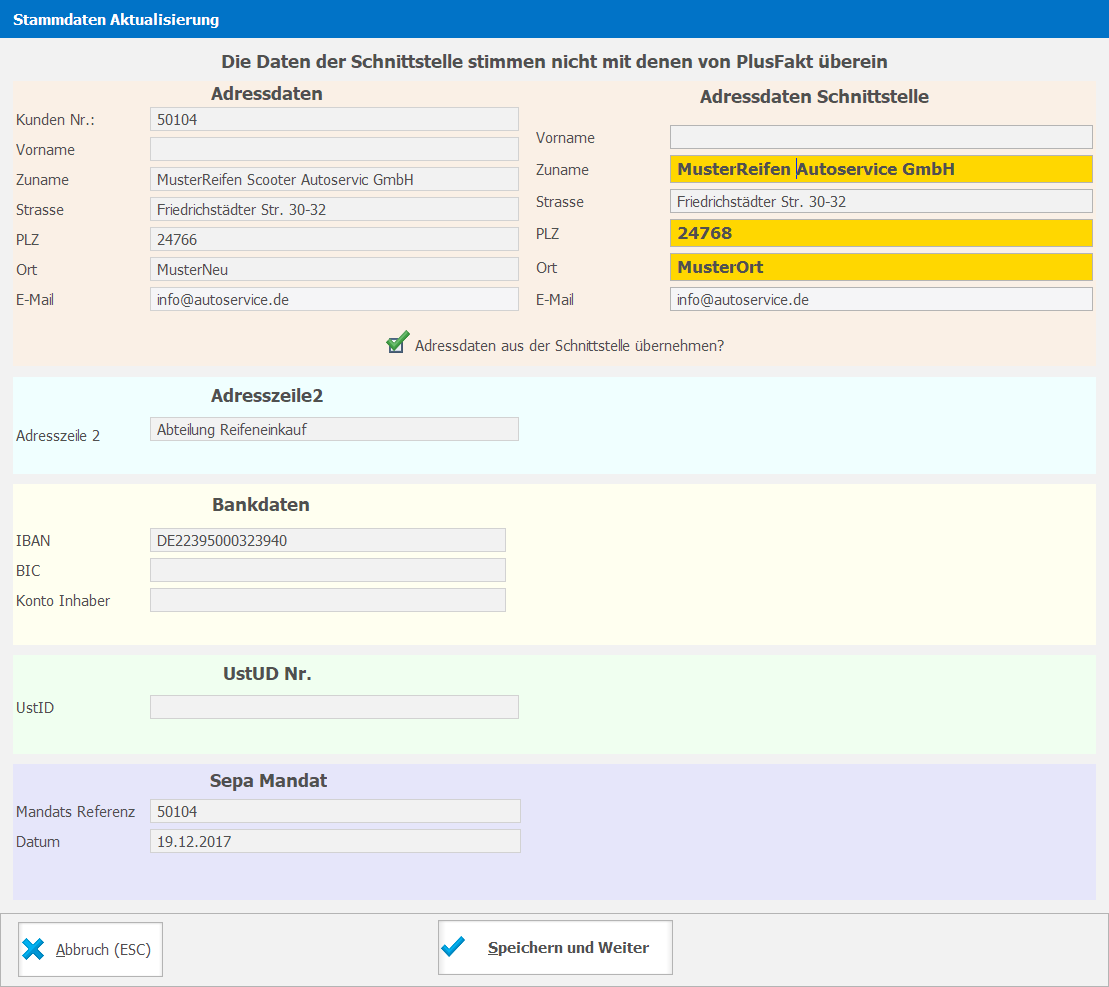1109x987 pixels.
Task: Click the Bankdaten section heading
Action: tap(261, 505)
